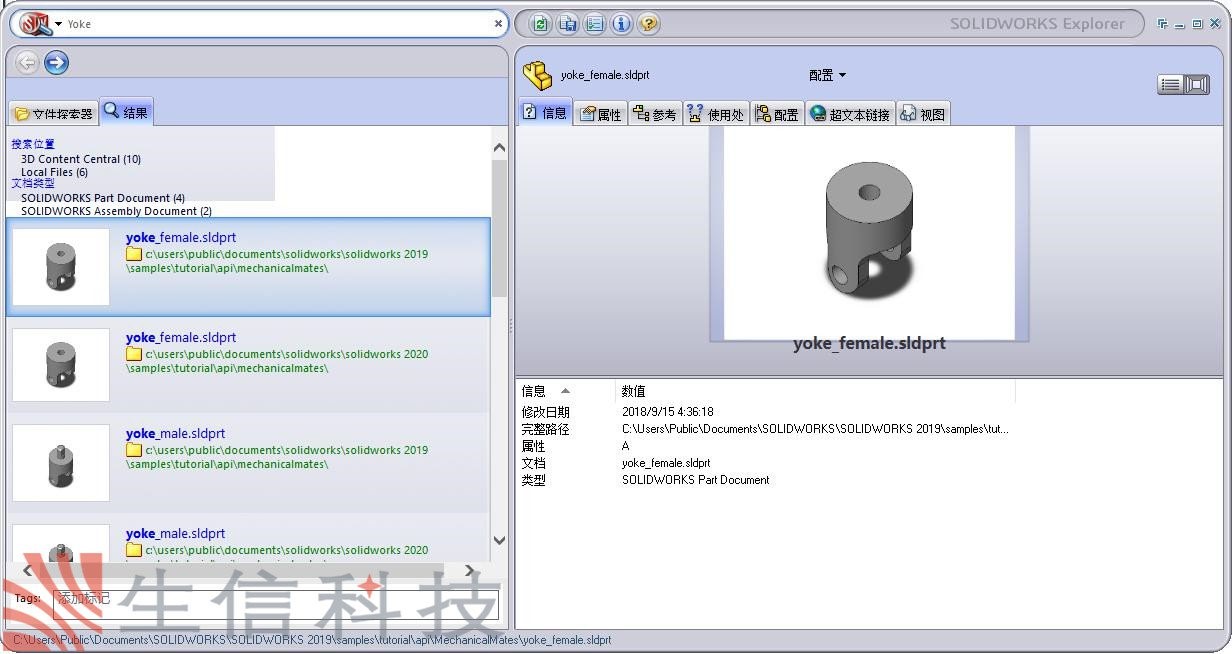The height and width of the screenshot is (654, 1232).
Task: Click the yoke_female 3D preview image
Action: coord(869,232)
